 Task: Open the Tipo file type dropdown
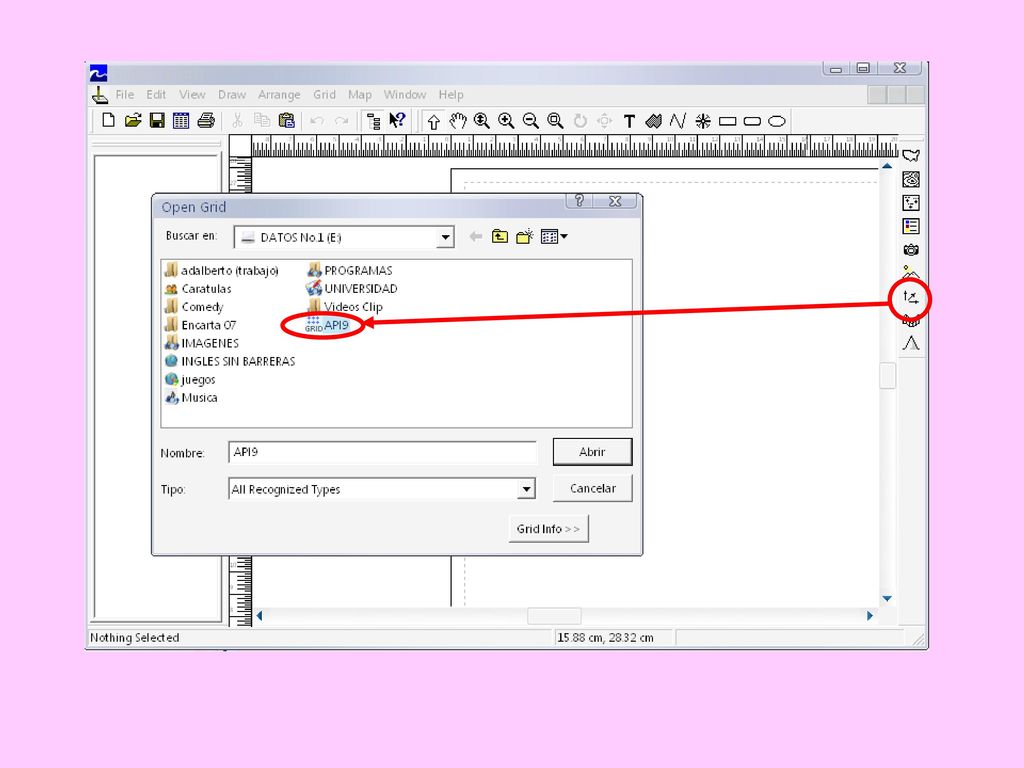tap(526, 489)
